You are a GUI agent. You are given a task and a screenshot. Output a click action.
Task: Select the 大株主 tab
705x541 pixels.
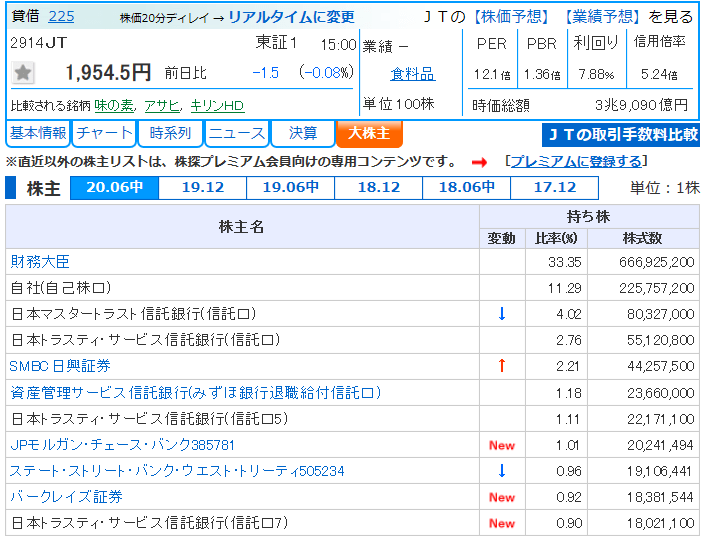(x=369, y=133)
